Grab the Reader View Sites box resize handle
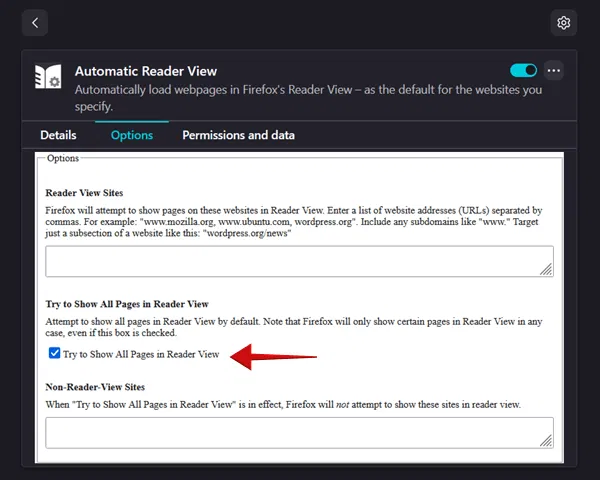 546,269
